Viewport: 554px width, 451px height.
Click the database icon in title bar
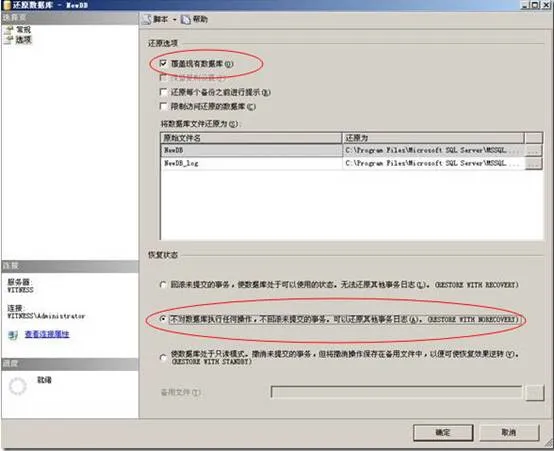coord(6,5)
